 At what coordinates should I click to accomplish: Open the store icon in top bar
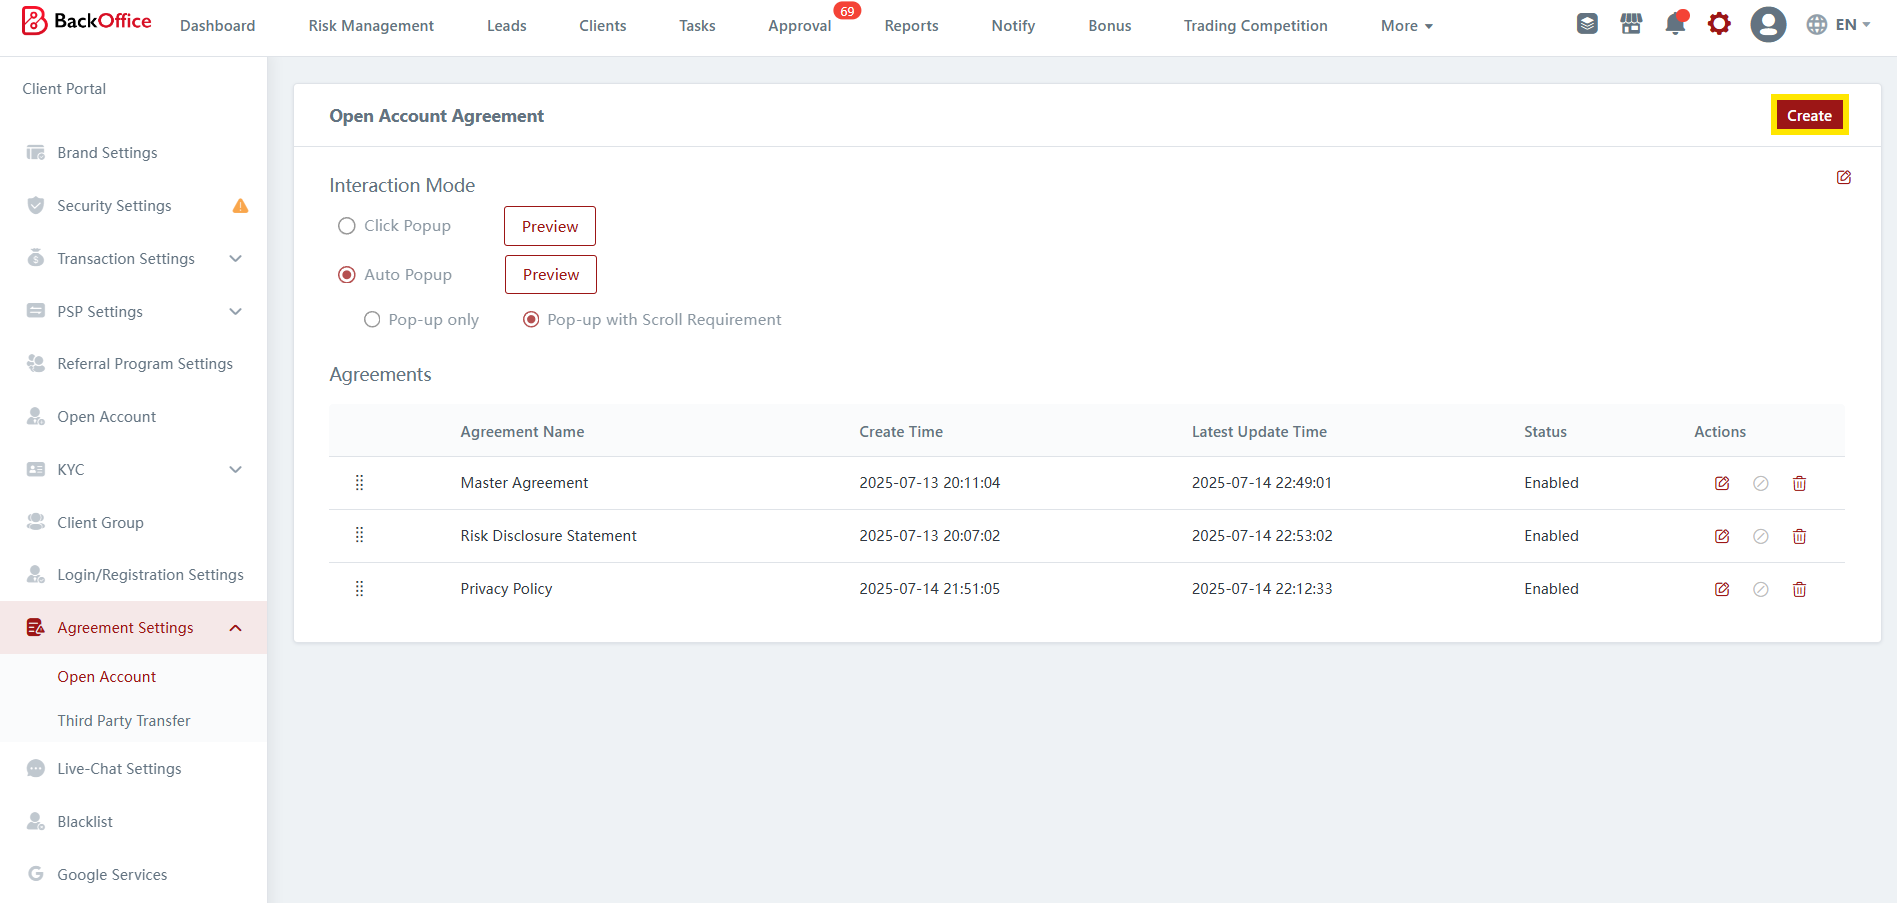(1631, 24)
